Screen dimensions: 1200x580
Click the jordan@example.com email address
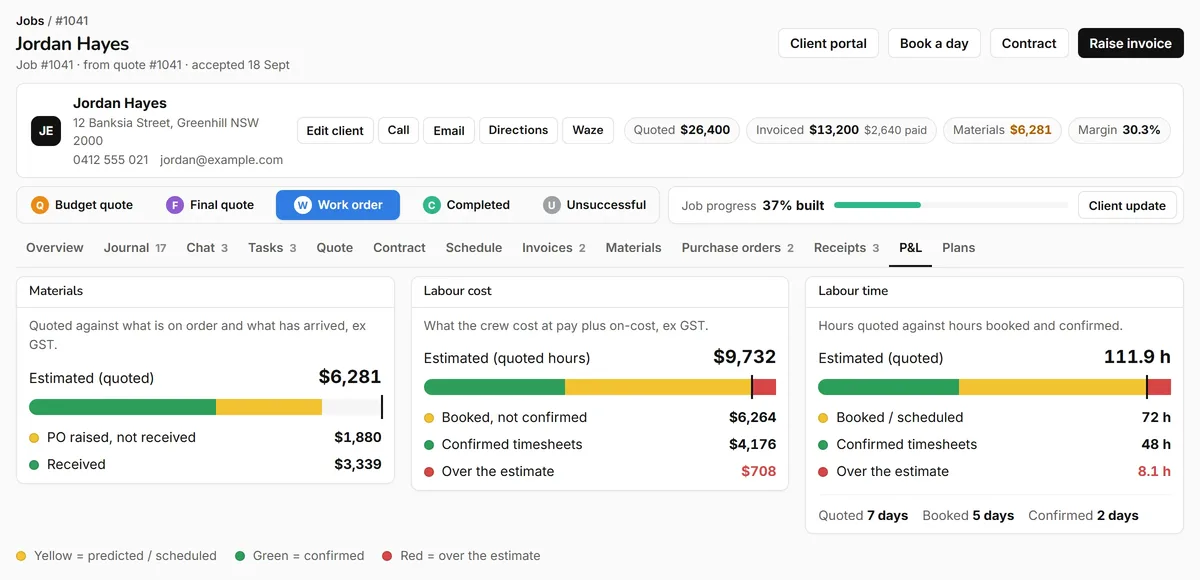(x=221, y=160)
